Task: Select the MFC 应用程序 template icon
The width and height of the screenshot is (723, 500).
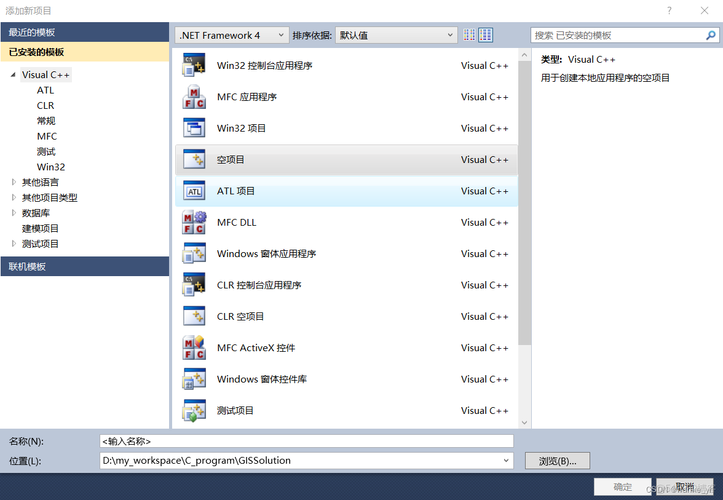Action: [x=194, y=97]
